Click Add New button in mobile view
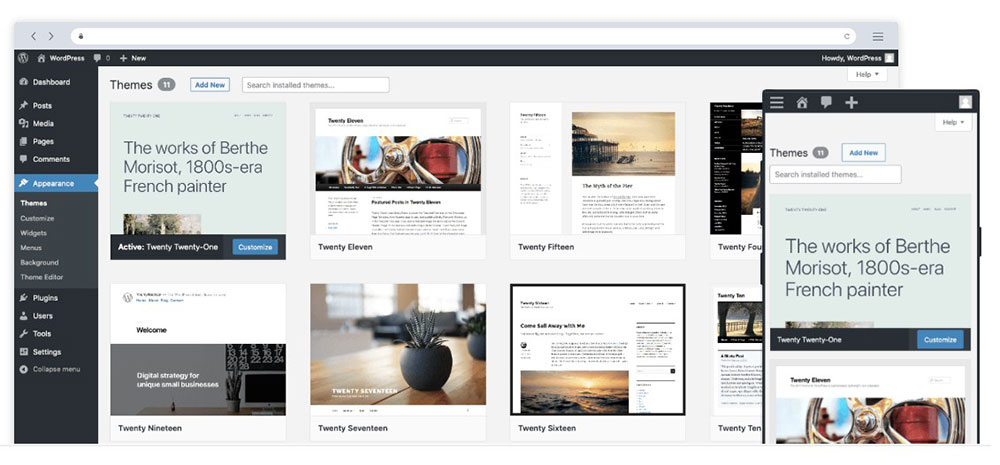This screenshot has width=1000, height=465. coord(864,153)
